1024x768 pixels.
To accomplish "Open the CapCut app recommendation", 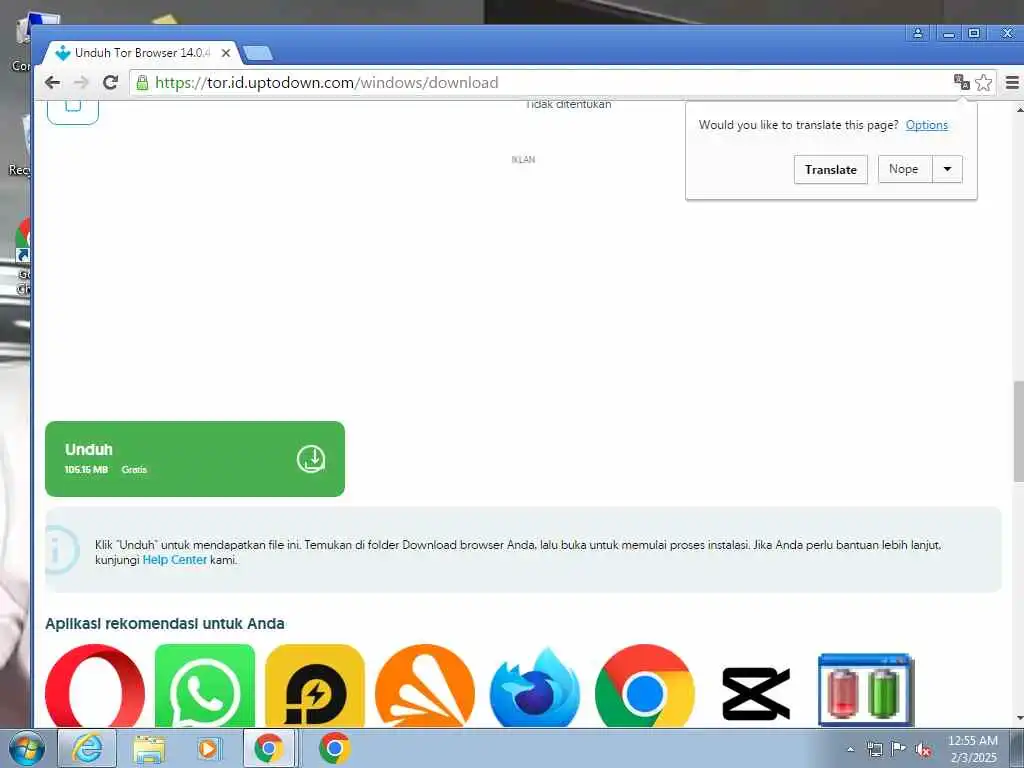I will [x=756, y=694].
